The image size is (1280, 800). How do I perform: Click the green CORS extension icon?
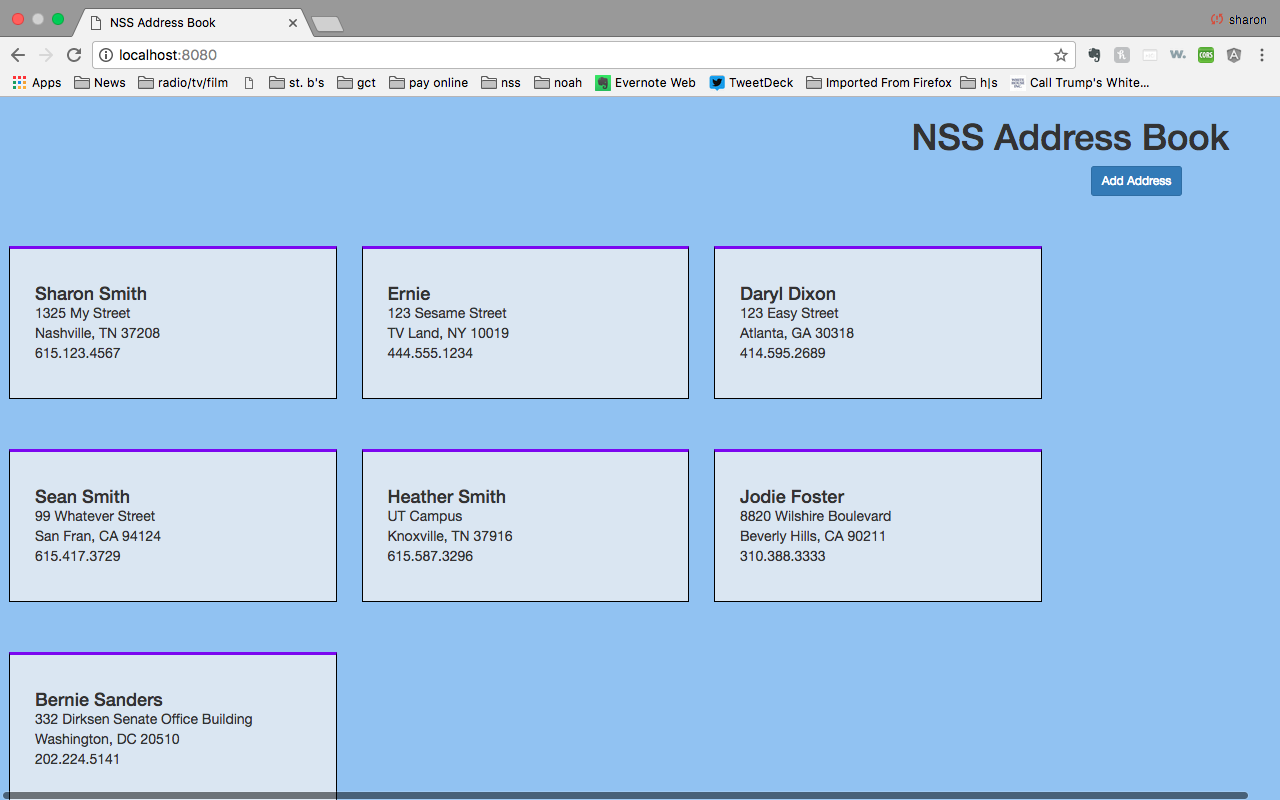(x=1206, y=55)
